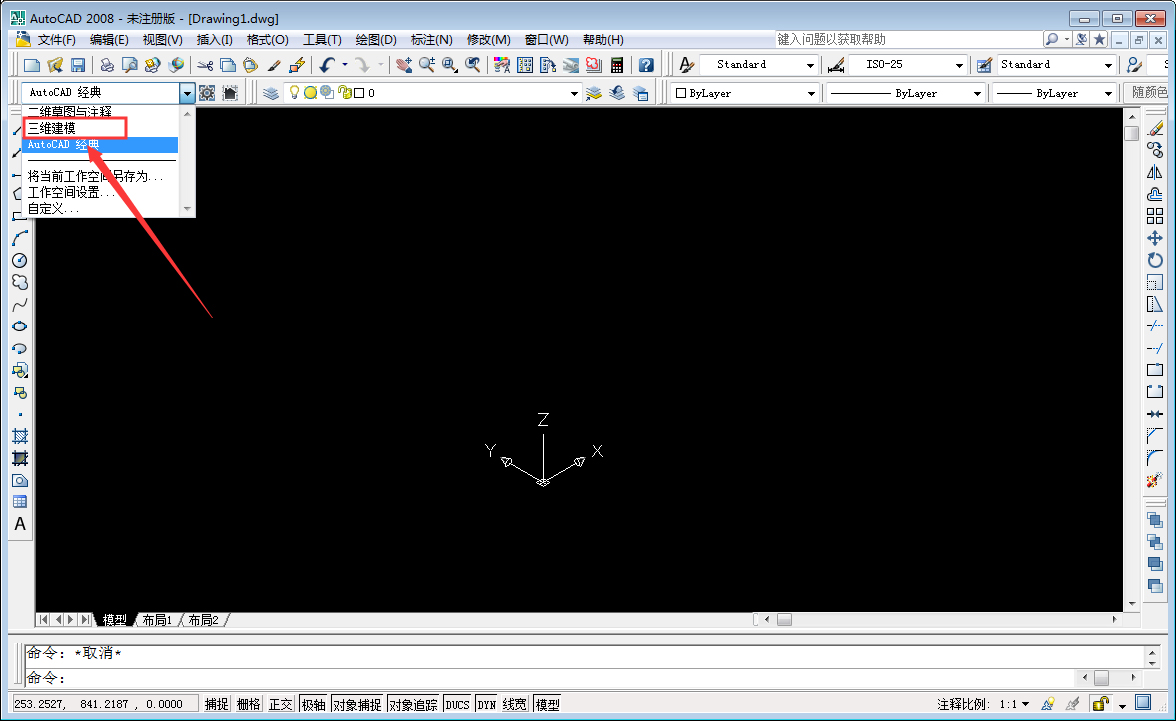Viewport: 1176px width, 721px height.
Task: Toggle 正交 ortho mode in the status bar
Action: pos(282,703)
